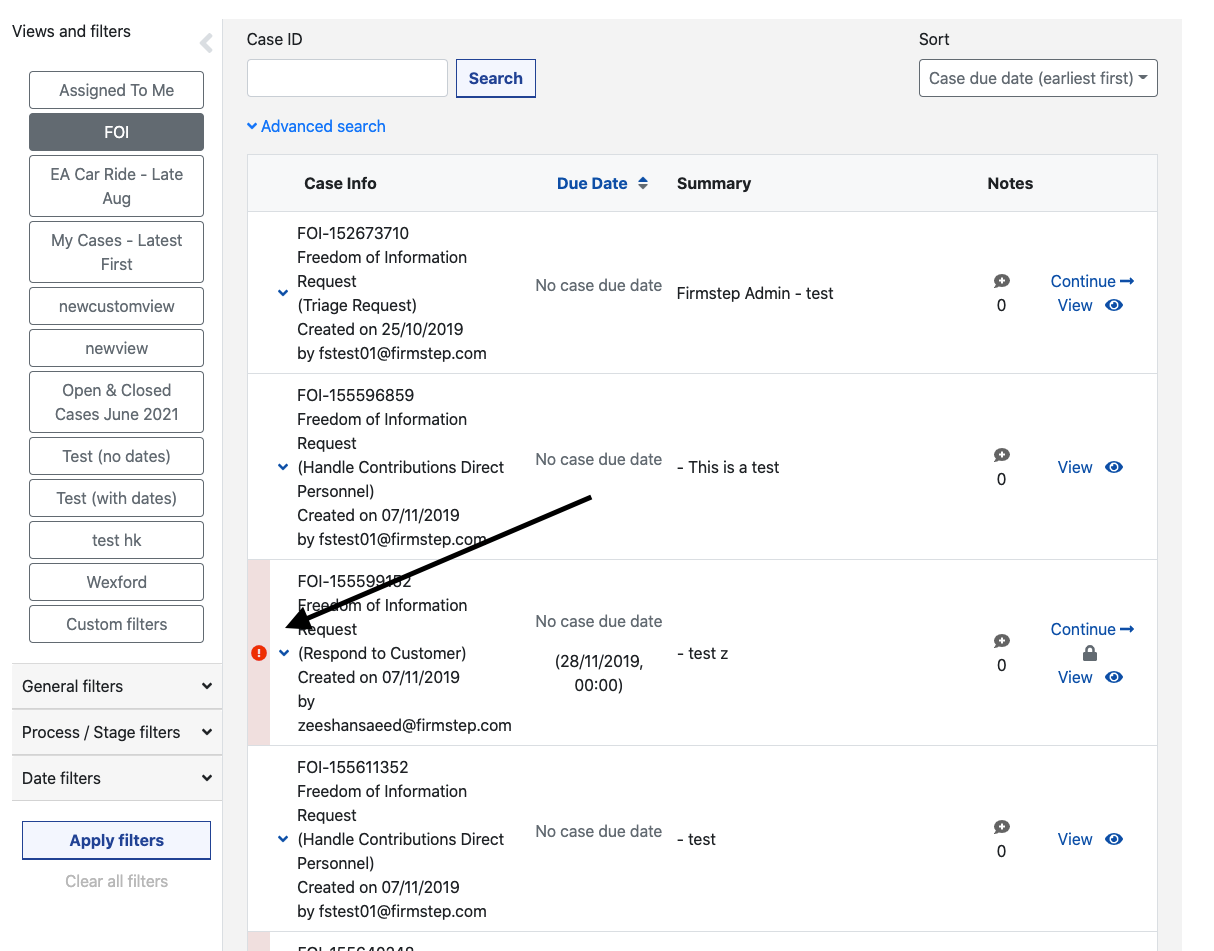Collapse the Views and filters sidebar
Image resolution: width=1214 pixels, height=951 pixels.
(x=206, y=43)
